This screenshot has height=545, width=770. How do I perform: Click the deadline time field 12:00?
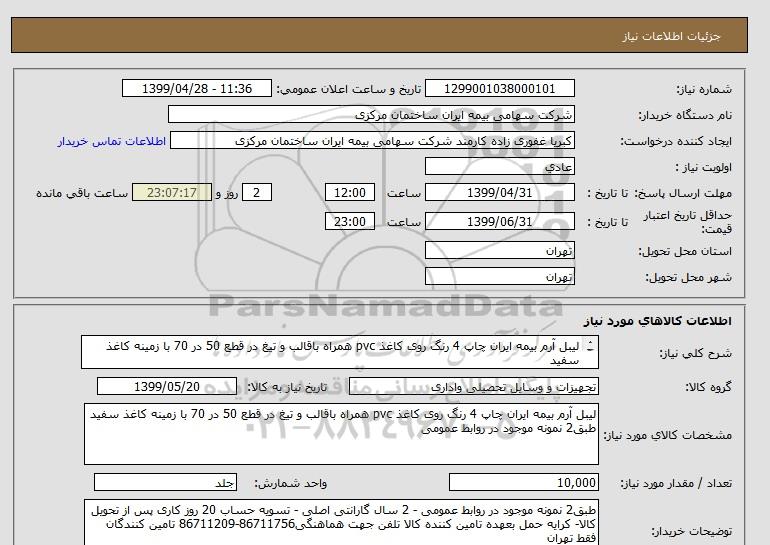tap(350, 192)
